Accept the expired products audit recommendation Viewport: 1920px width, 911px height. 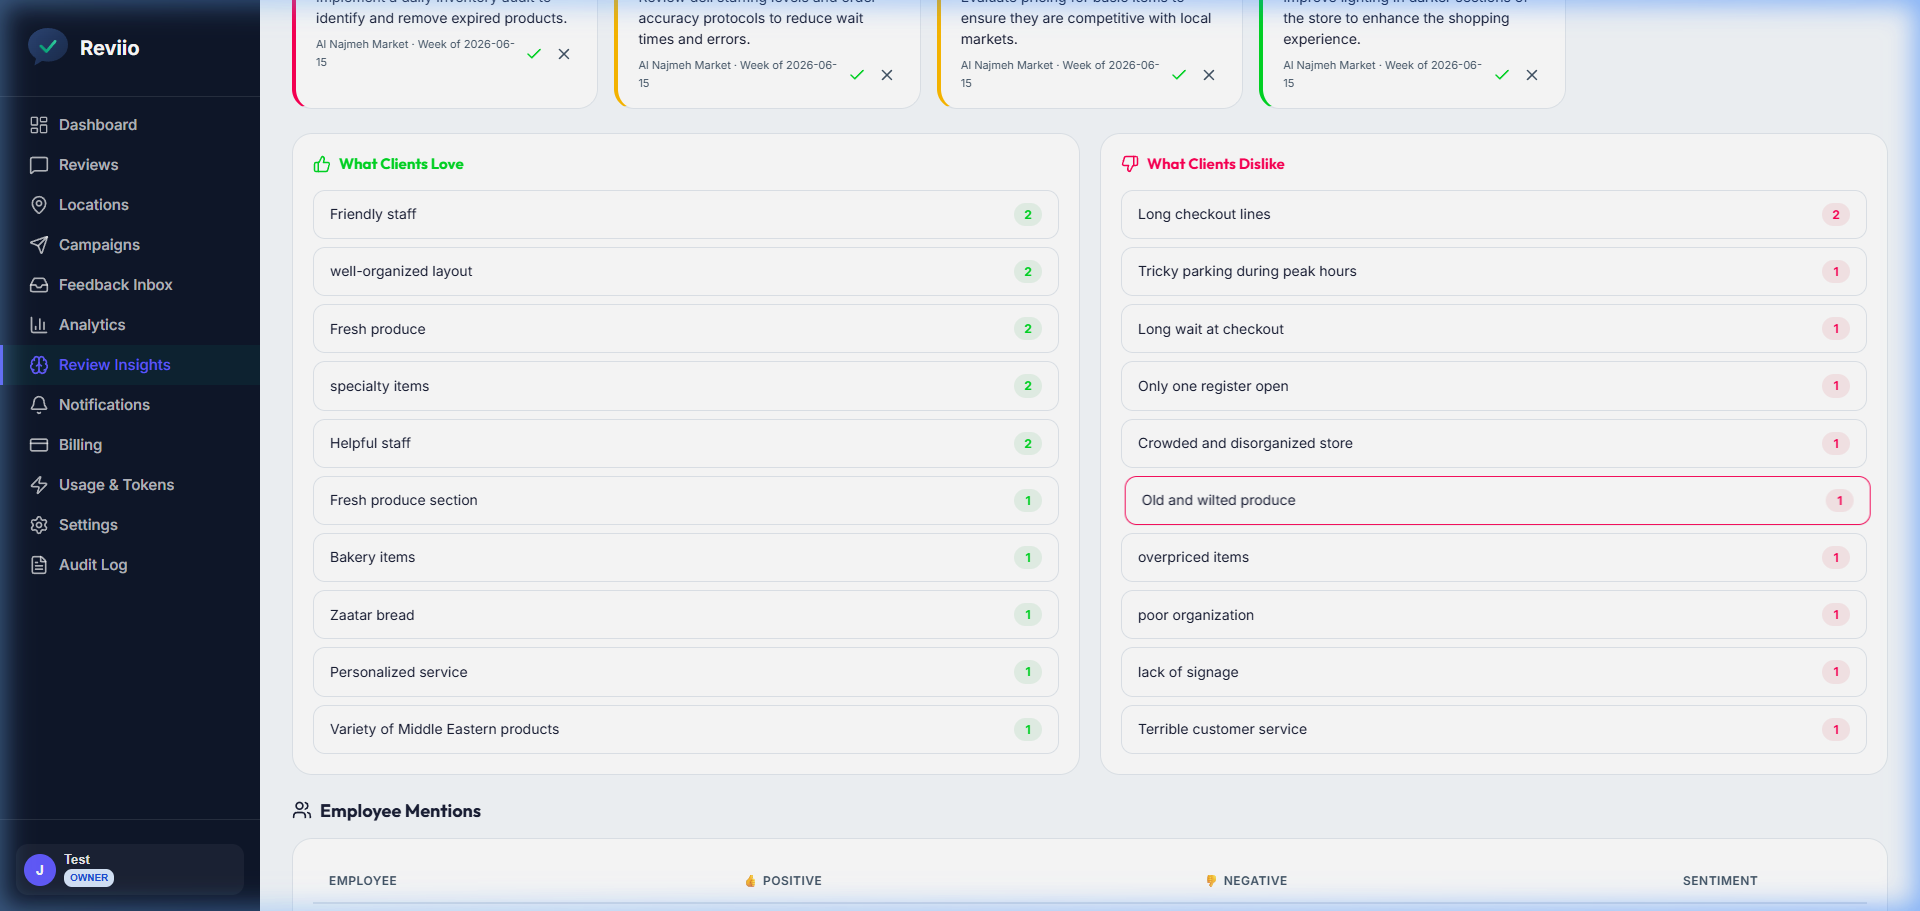[534, 54]
